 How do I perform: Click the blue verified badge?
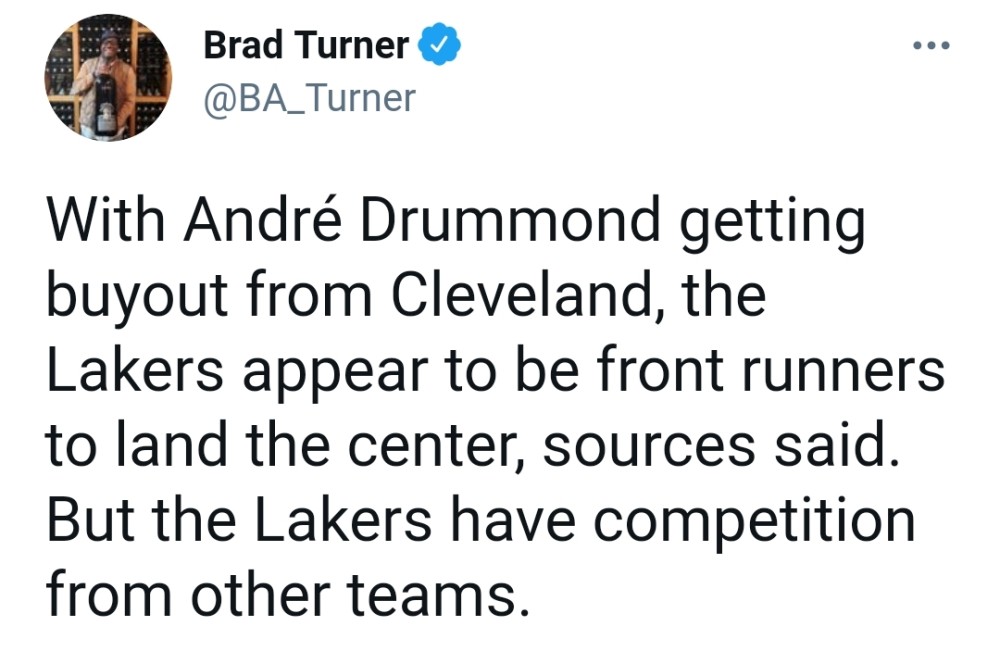tap(439, 44)
